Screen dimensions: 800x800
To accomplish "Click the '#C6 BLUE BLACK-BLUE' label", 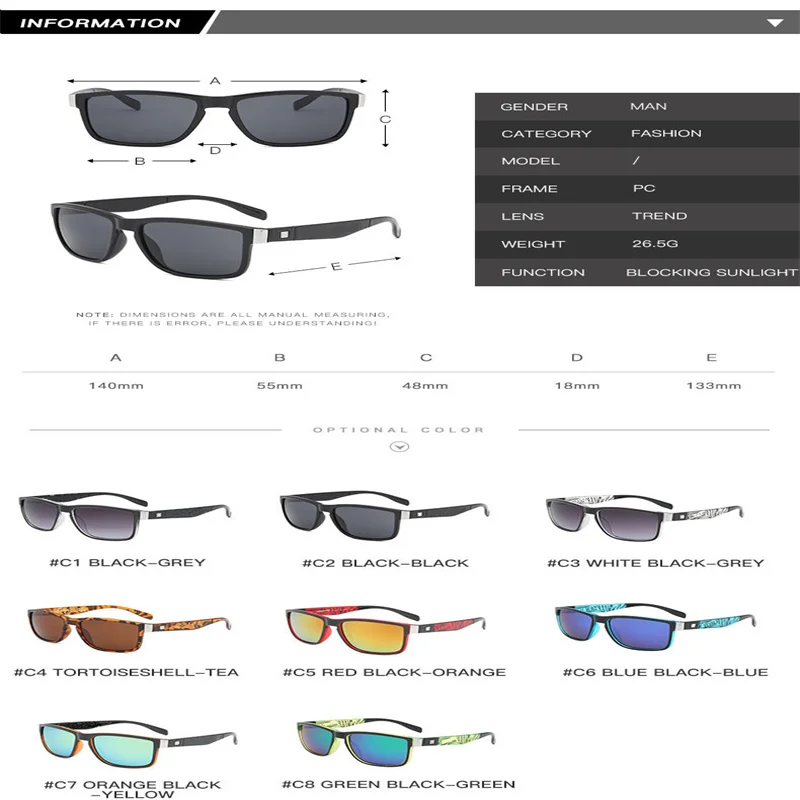I will click(665, 672).
